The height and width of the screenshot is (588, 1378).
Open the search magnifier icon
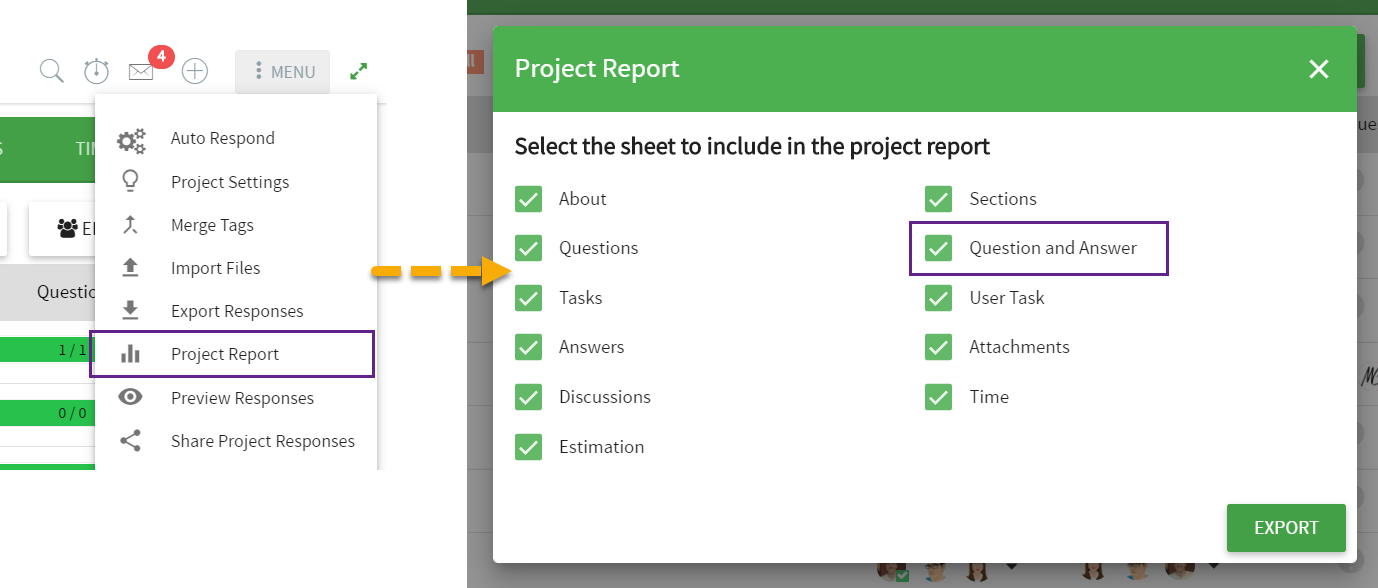52,71
